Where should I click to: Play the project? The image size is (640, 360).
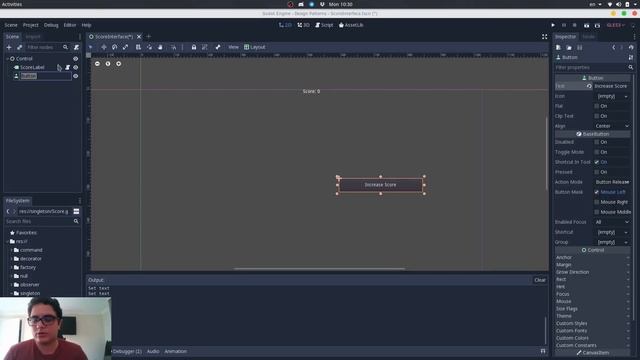click(x=553, y=25)
